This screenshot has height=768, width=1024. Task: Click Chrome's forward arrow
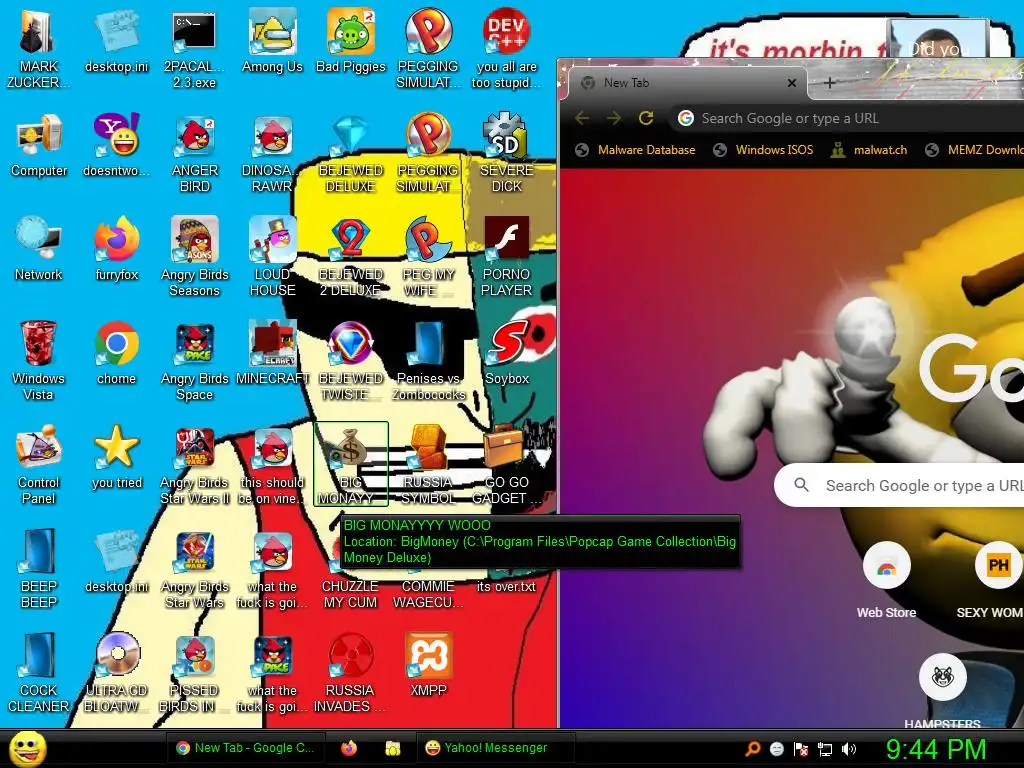[x=614, y=118]
